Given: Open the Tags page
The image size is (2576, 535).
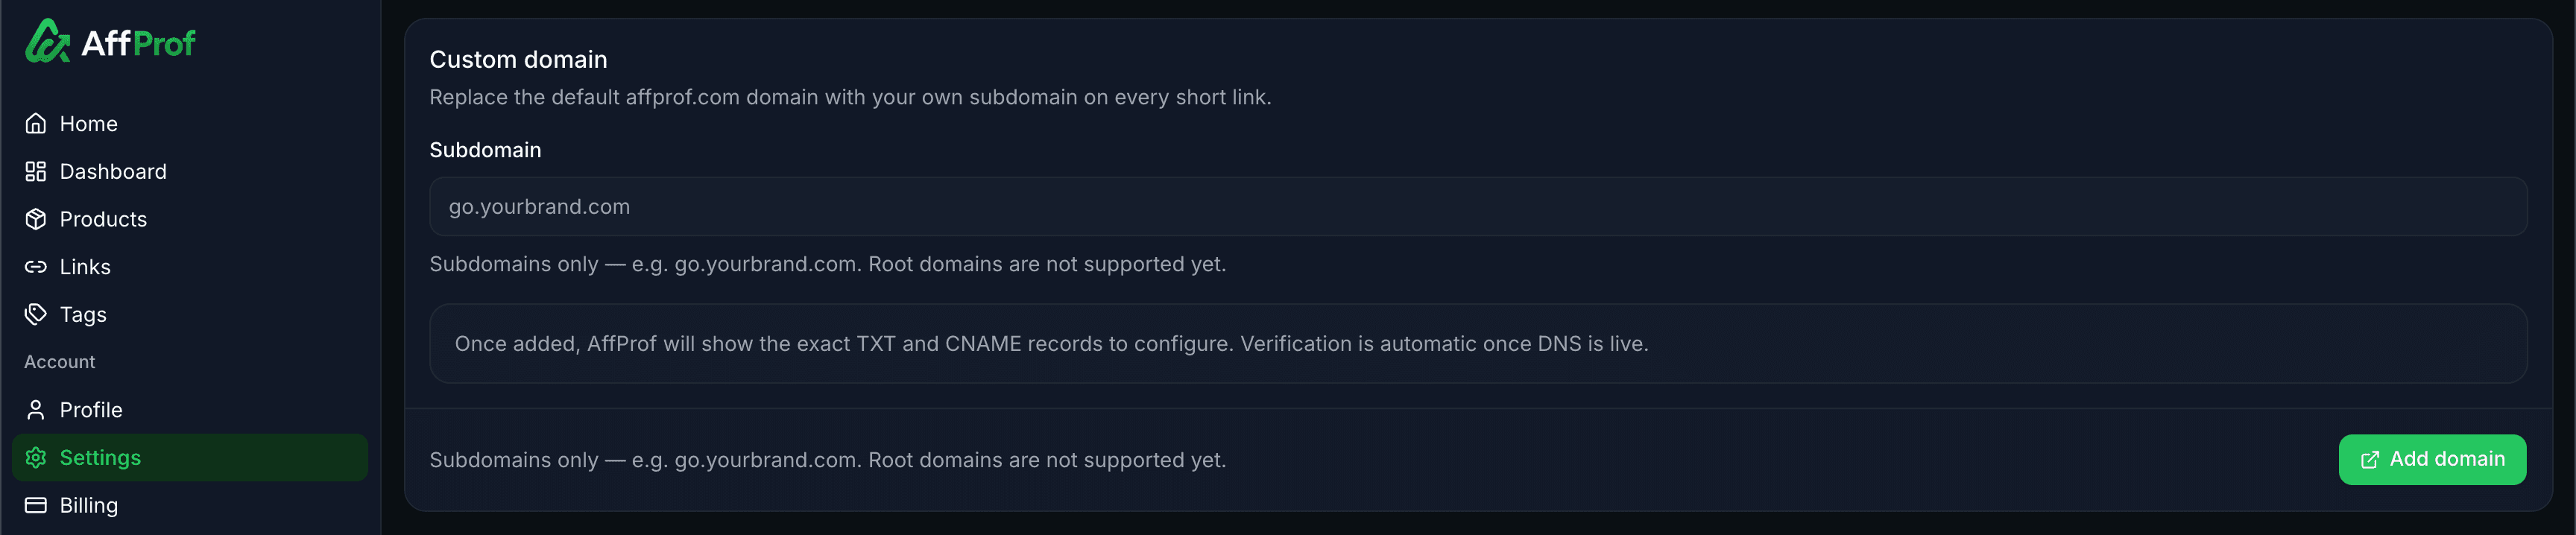Looking at the screenshot, I should (x=84, y=314).
